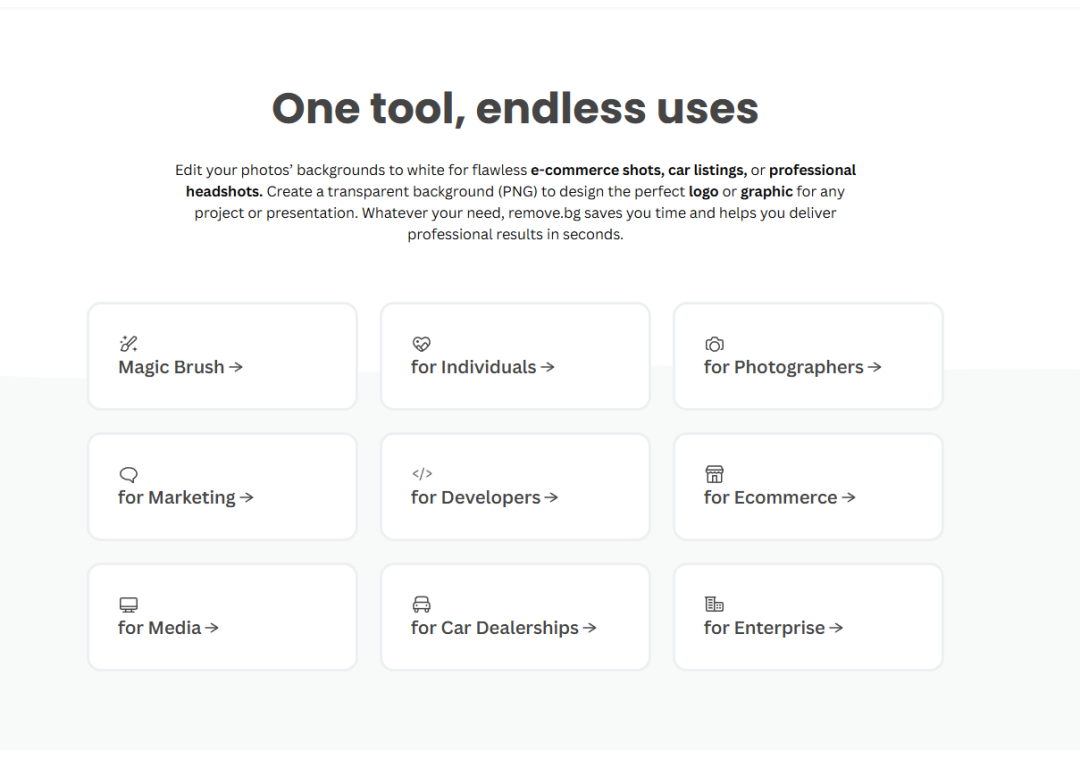This screenshot has width=1080, height=759.
Task: Click the code brackets Developers icon
Action: [x=422, y=474]
